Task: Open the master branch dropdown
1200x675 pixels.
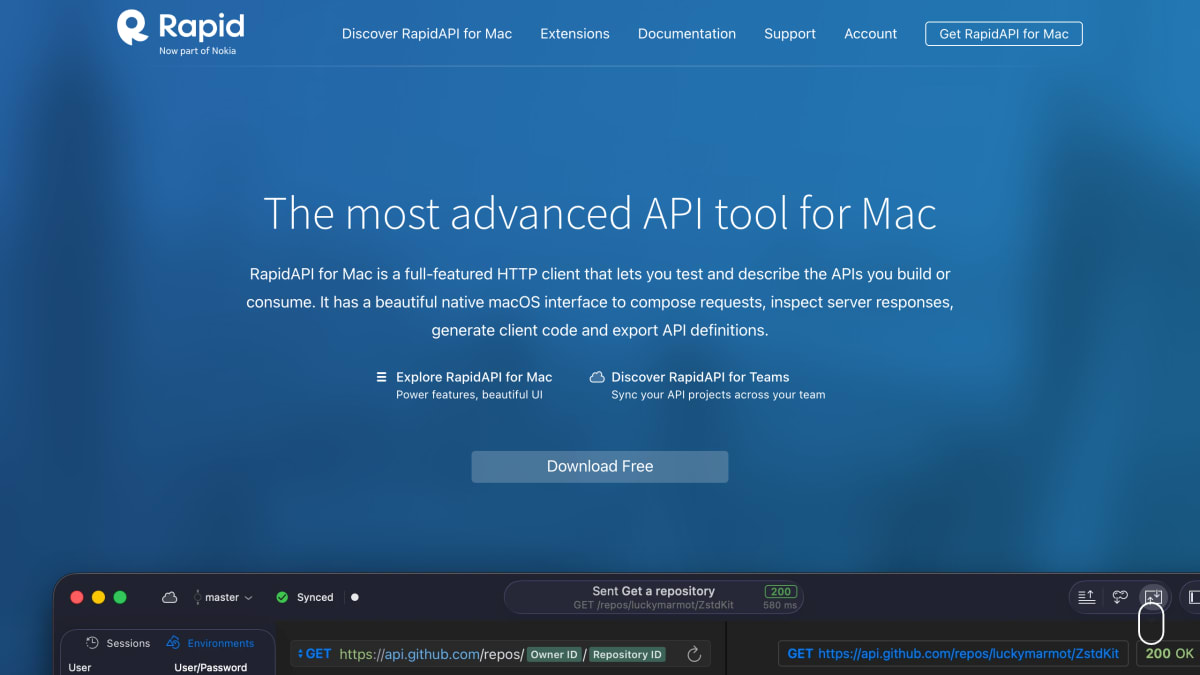Action: [223, 597]
